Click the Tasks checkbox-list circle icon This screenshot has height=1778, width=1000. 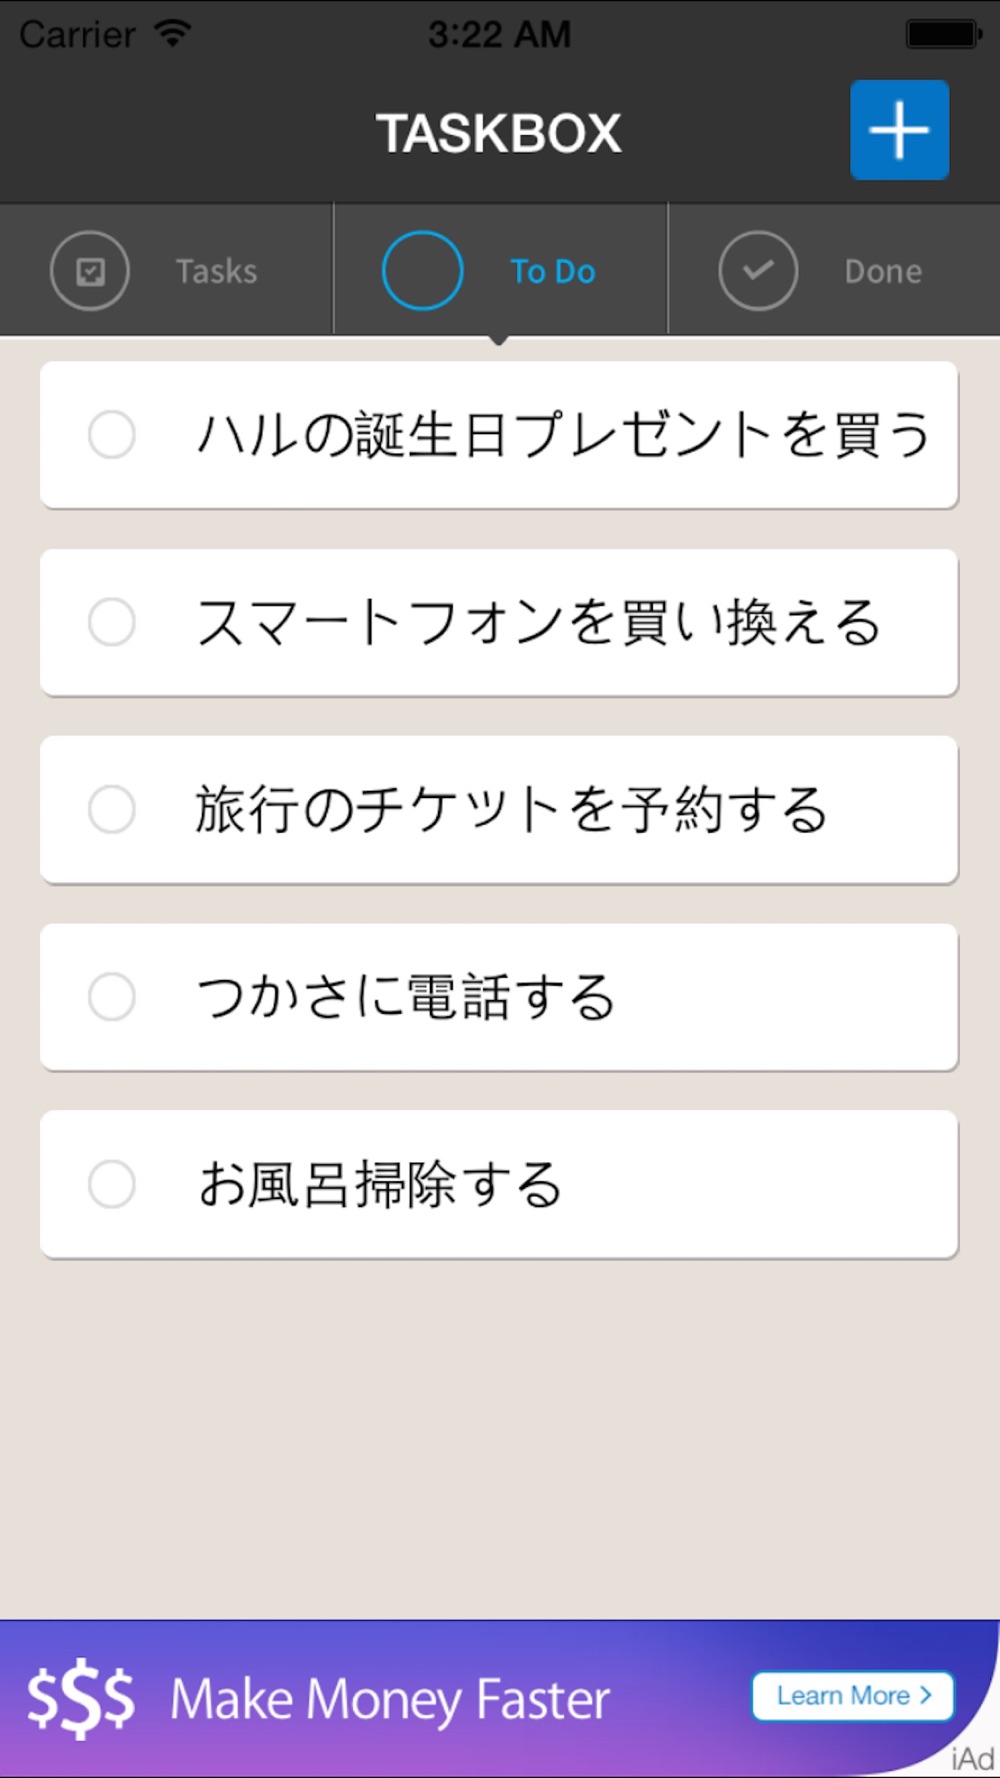[90, 271]
